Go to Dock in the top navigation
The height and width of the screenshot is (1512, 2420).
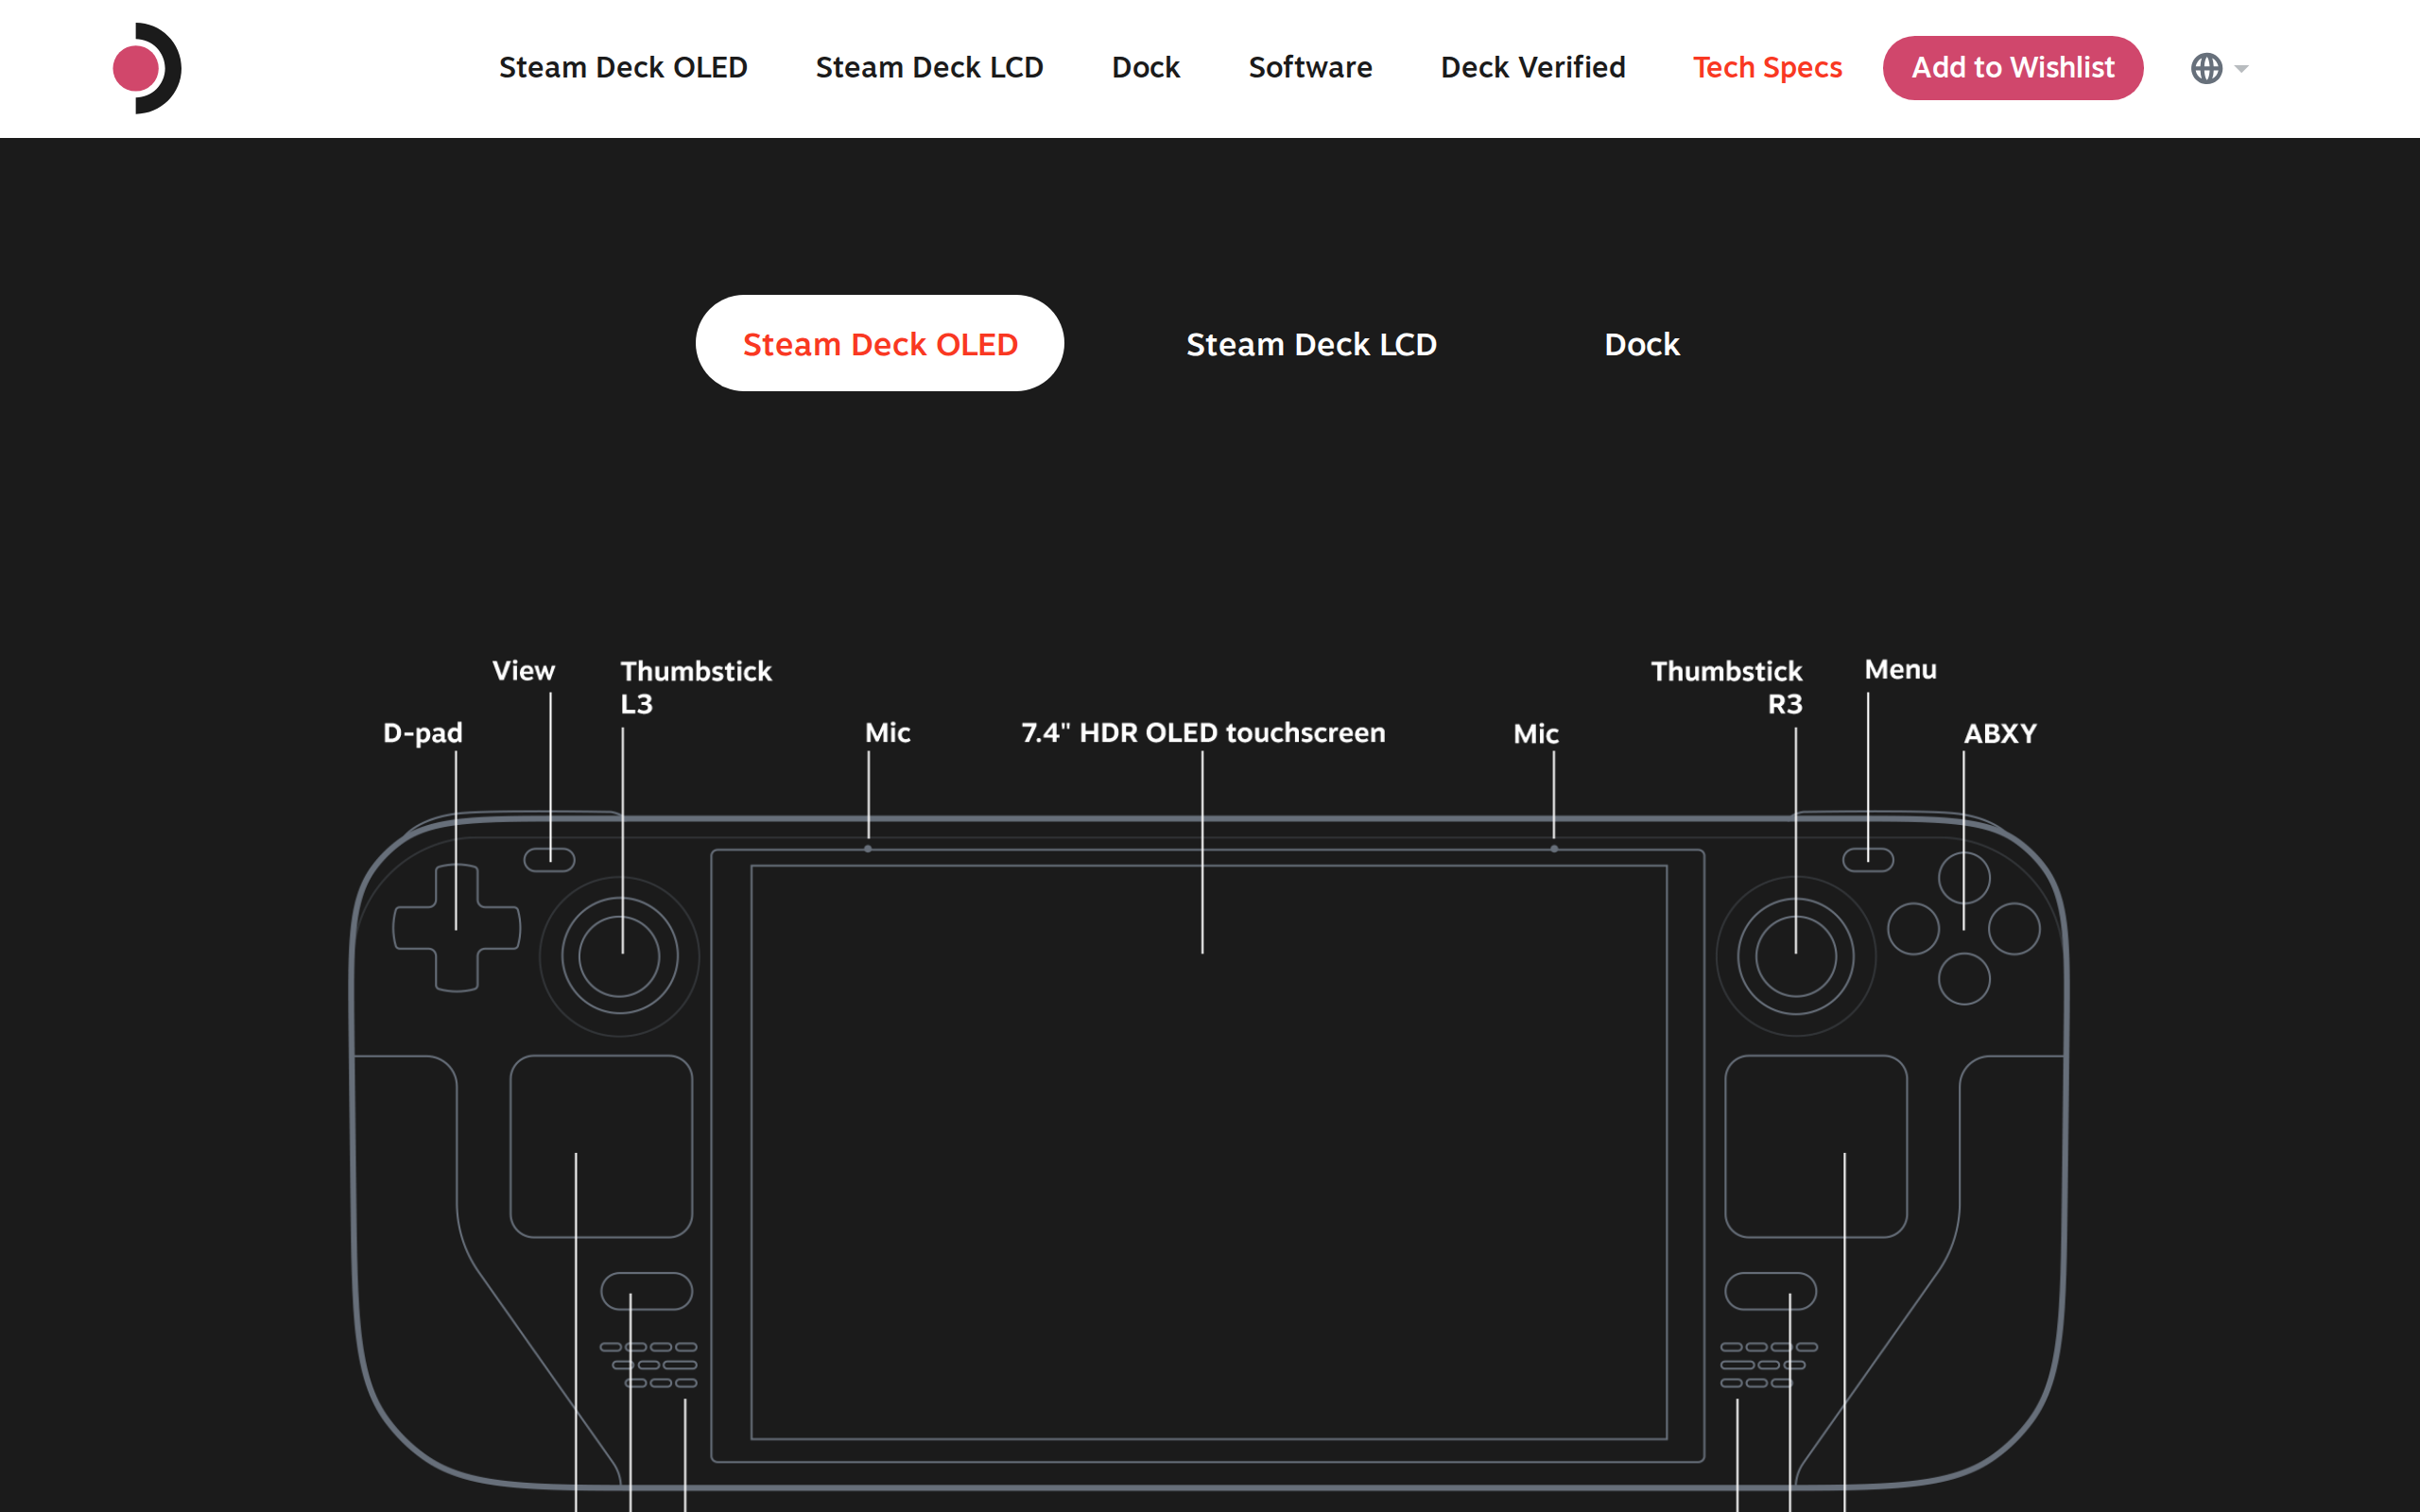click(x=1146, y=67)
